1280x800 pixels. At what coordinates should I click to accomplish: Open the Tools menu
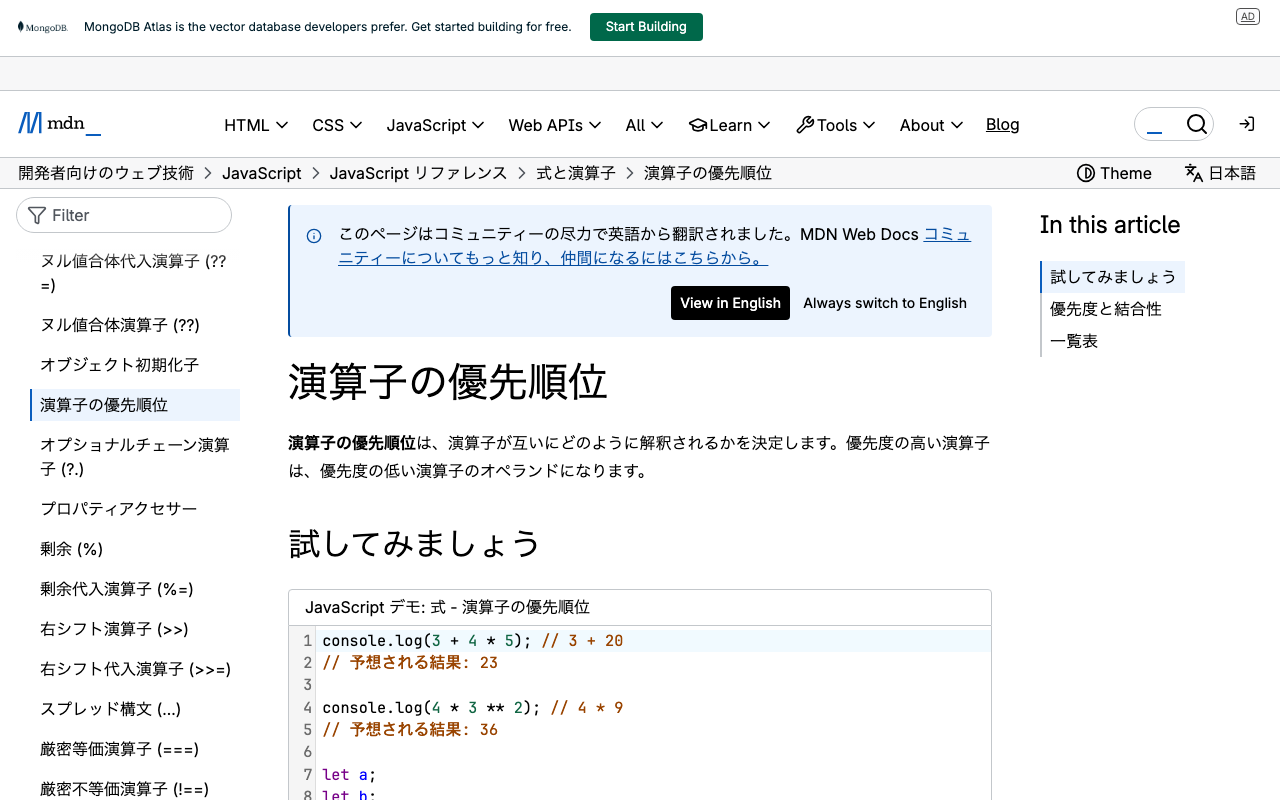tap(836, 124)
